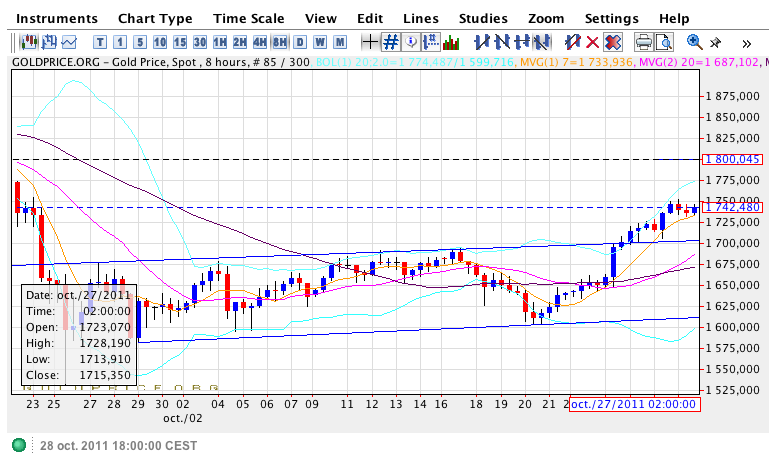Image resolution: width=781 pixels, height=462 pixels.
Task: Print the chart with printer icon
Action: [x=644, y=42]
